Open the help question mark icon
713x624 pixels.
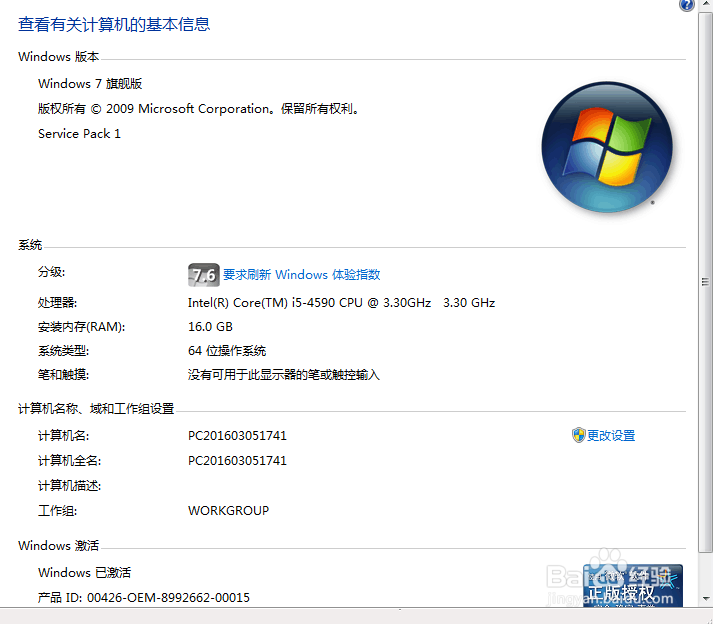686,4
